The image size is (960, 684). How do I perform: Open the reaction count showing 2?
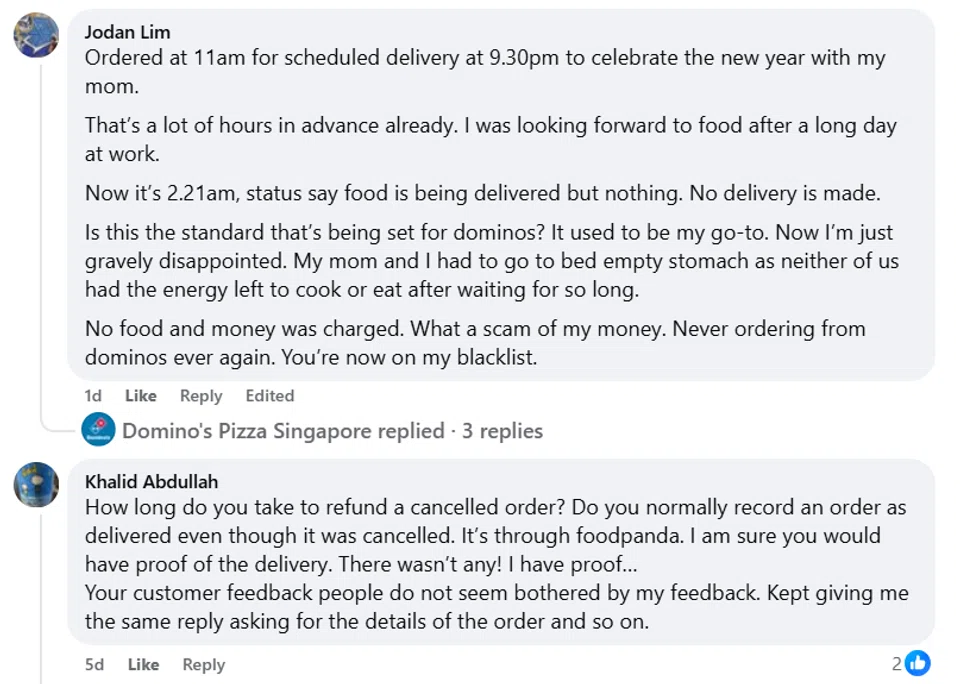[x=897, y=663]
